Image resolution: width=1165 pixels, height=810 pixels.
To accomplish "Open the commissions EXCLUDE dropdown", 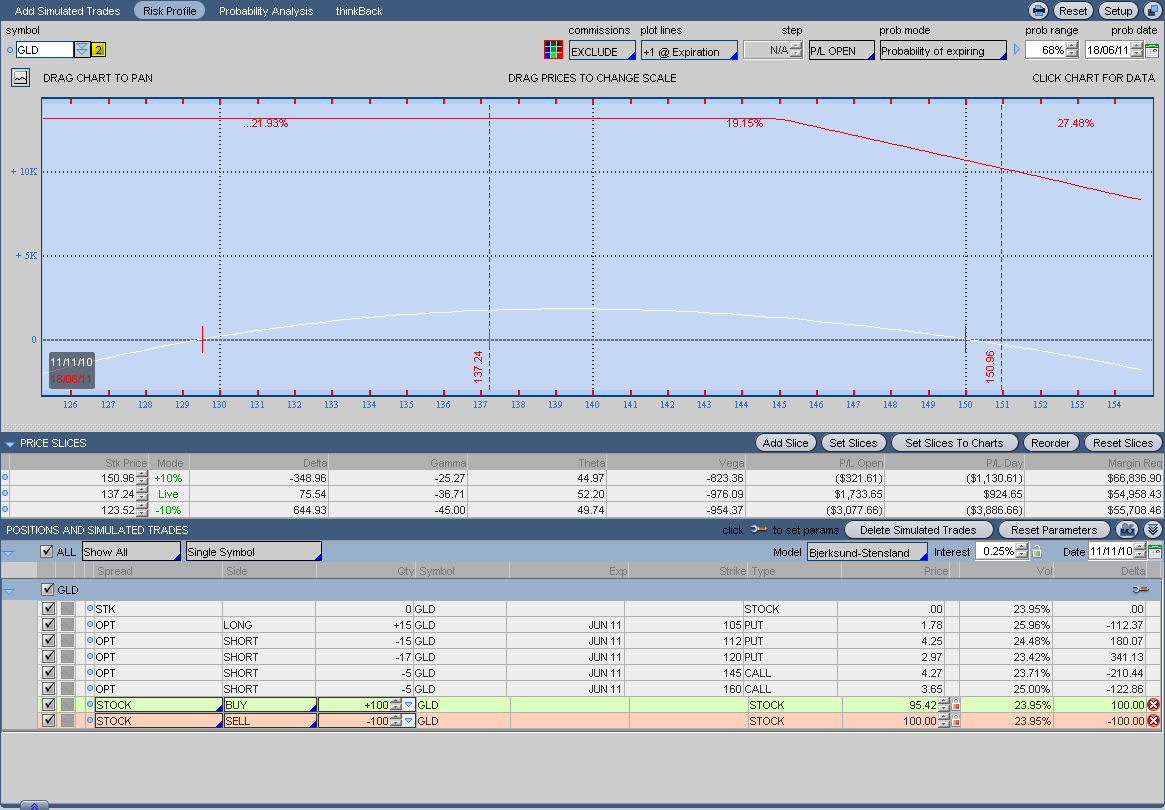I will point(602,51).
